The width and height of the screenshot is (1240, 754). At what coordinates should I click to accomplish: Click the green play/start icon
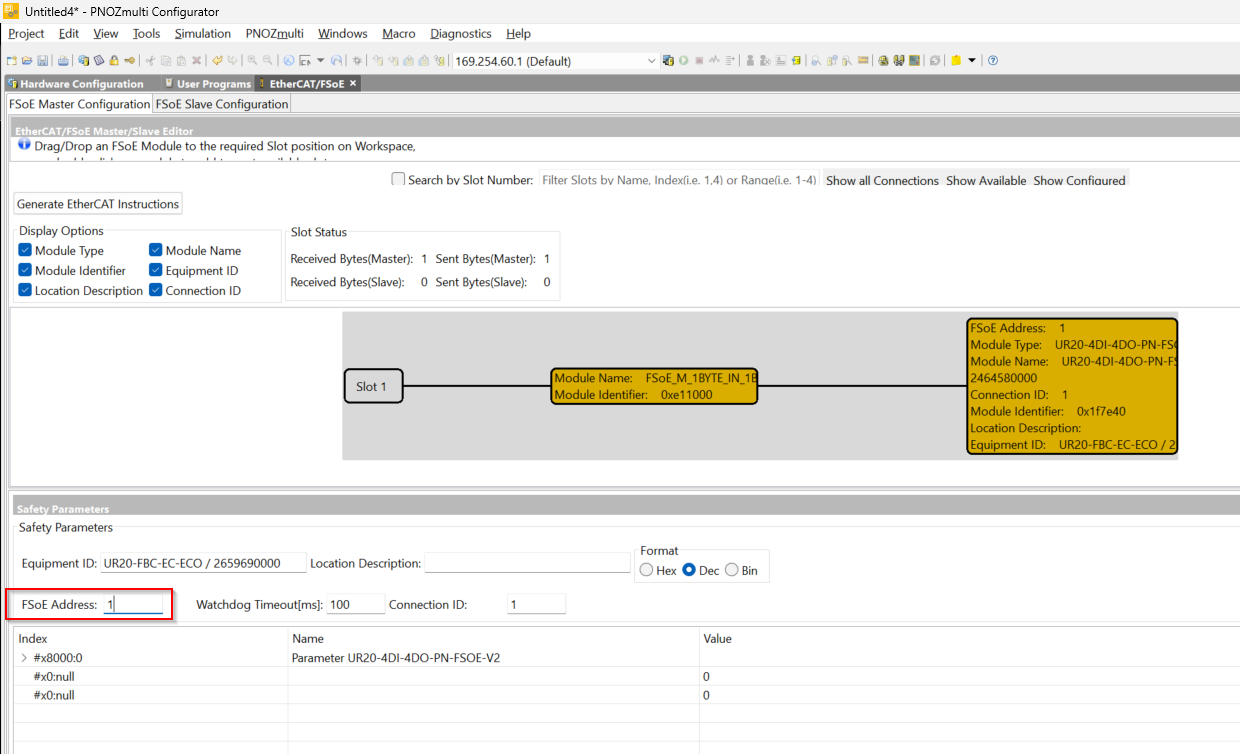(684, 60)
